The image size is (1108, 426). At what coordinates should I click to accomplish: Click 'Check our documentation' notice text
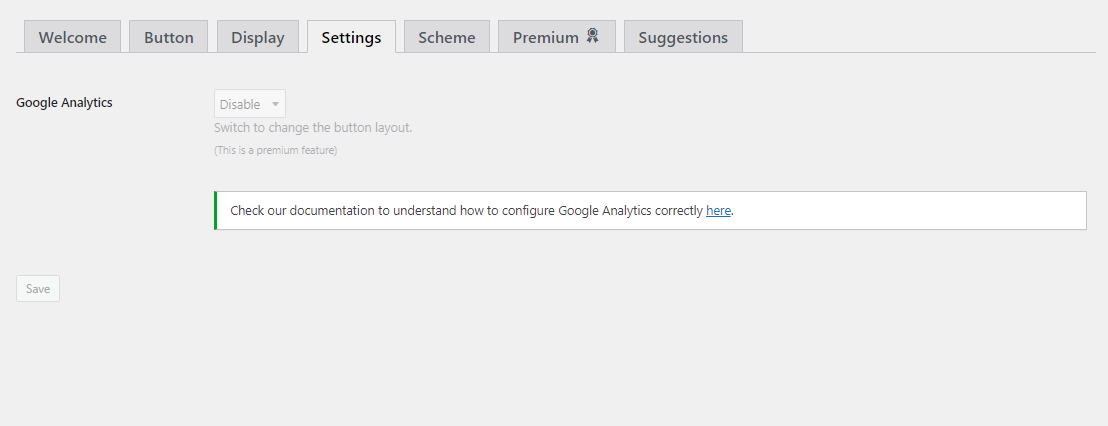click(x=300, y=211)
